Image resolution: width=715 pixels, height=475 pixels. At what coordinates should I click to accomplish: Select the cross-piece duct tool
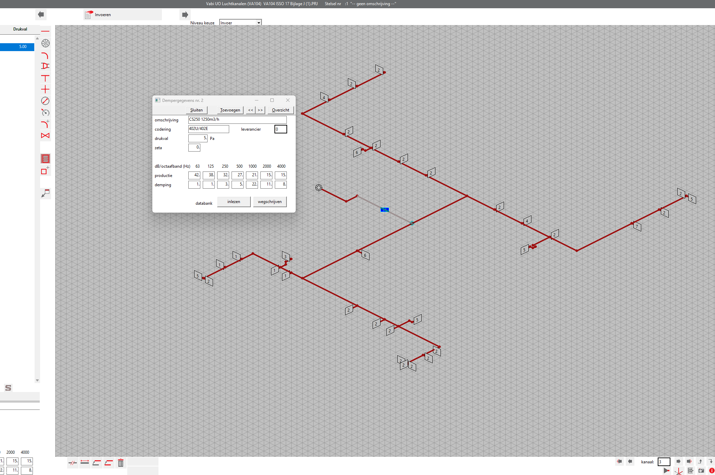pos(45,90)
